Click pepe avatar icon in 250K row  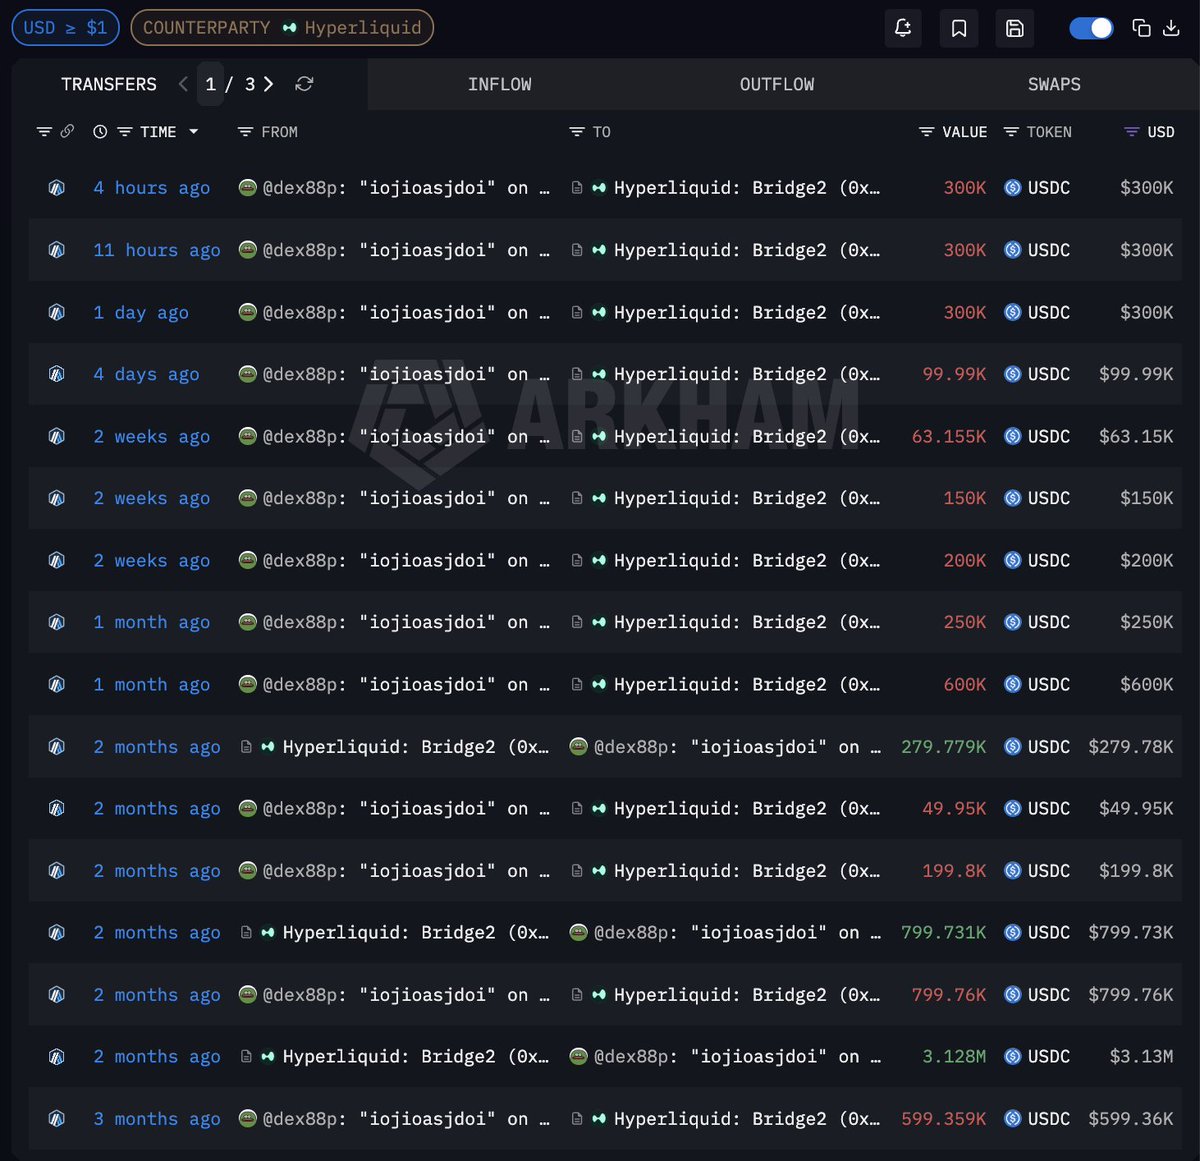(247, 622)
